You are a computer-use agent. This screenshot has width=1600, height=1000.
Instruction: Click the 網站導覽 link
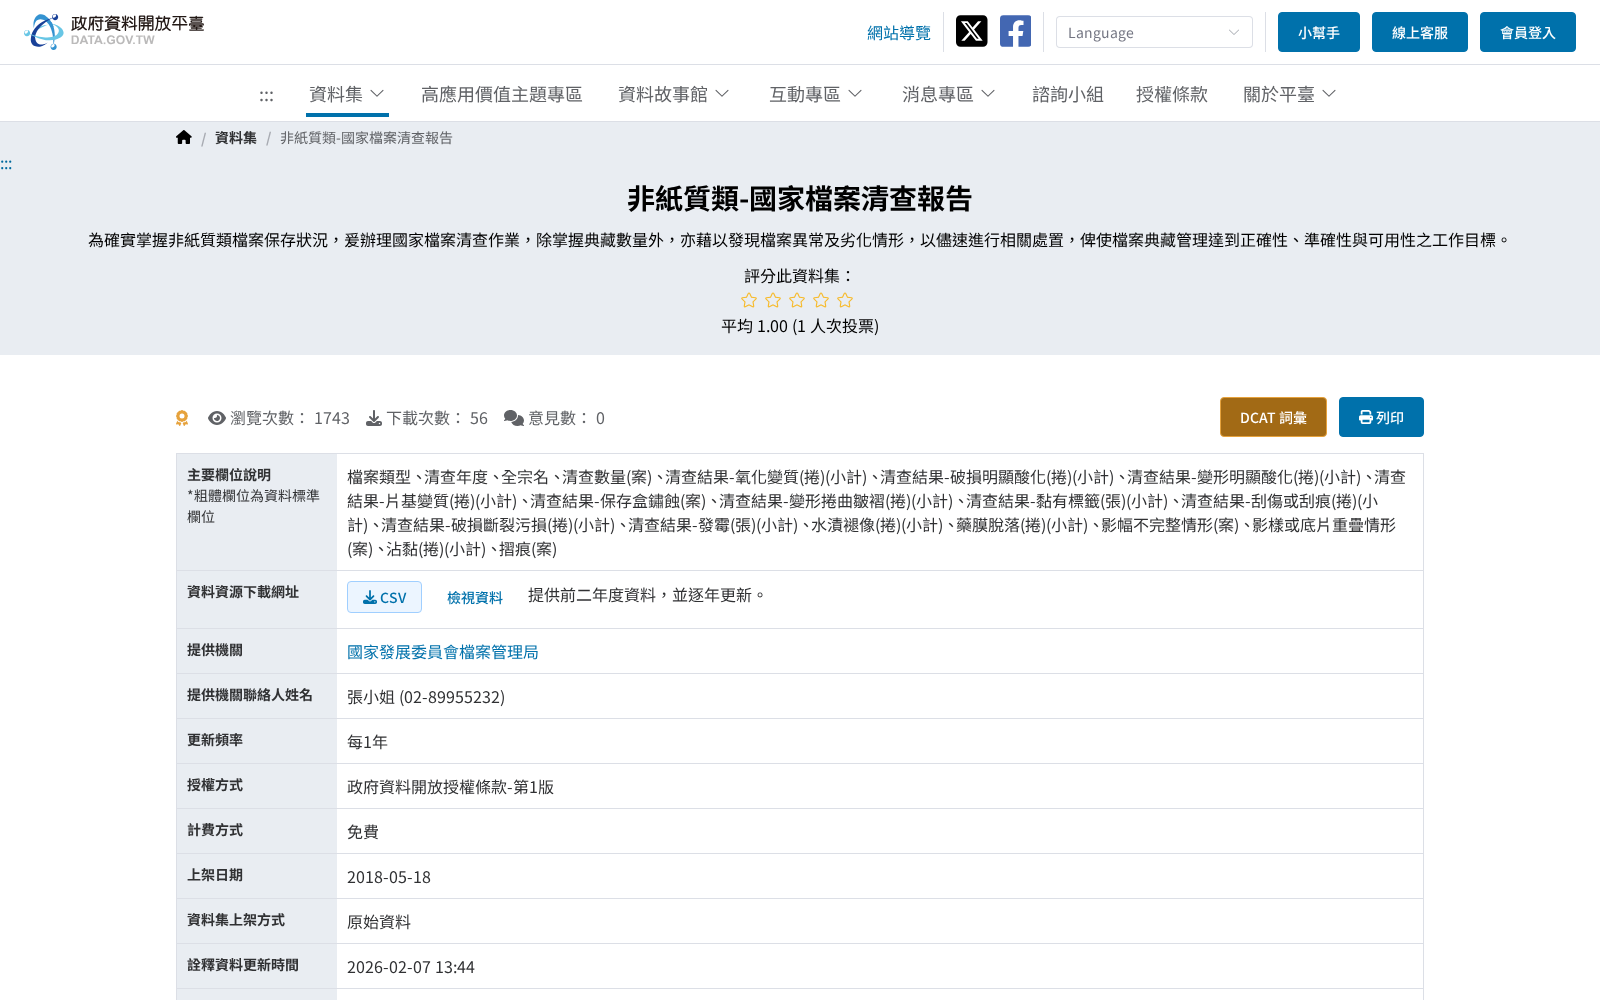click(899, 33)
